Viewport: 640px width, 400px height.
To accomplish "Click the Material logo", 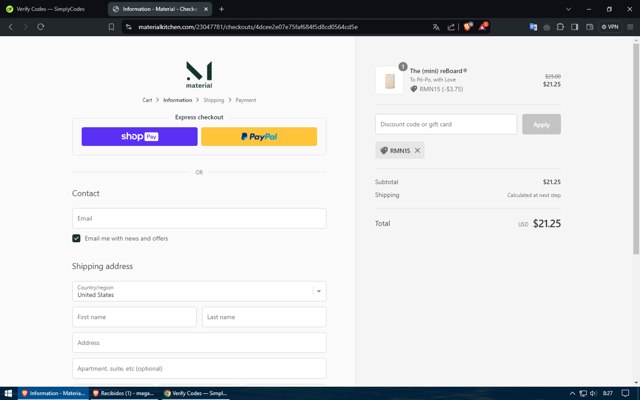I will click(x=199, y=74).
